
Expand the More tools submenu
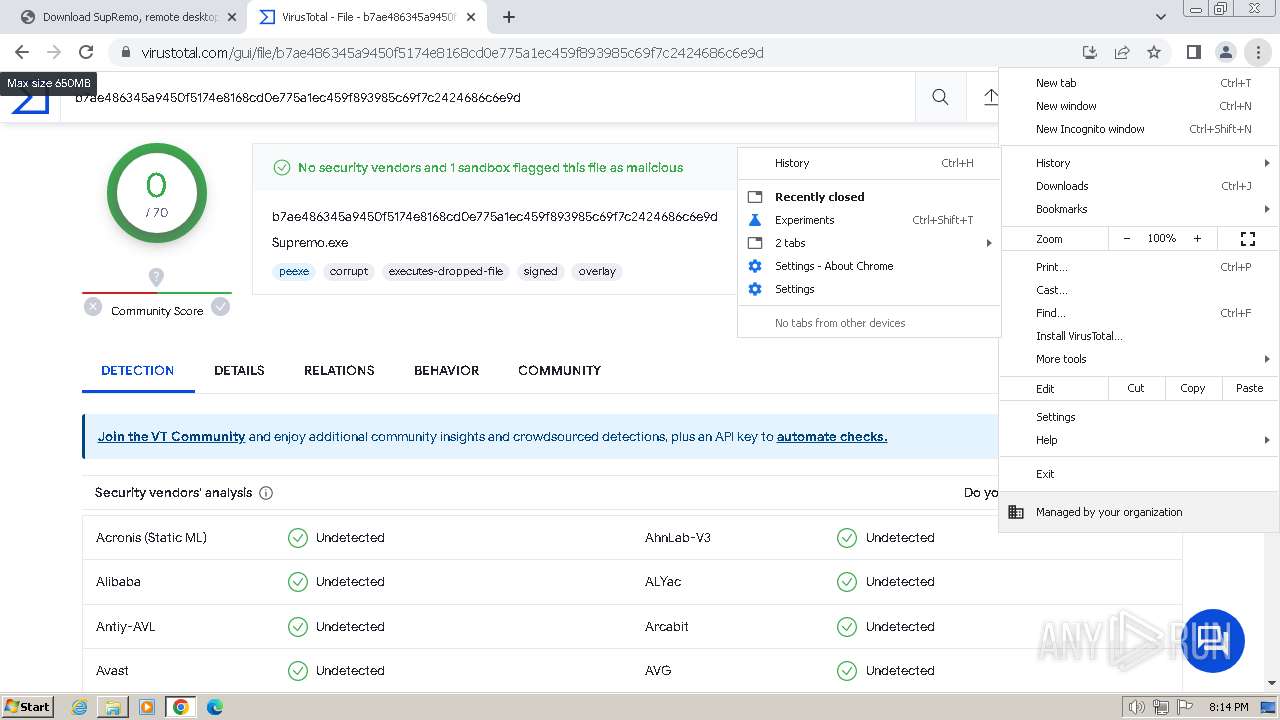click(1139, 359)
